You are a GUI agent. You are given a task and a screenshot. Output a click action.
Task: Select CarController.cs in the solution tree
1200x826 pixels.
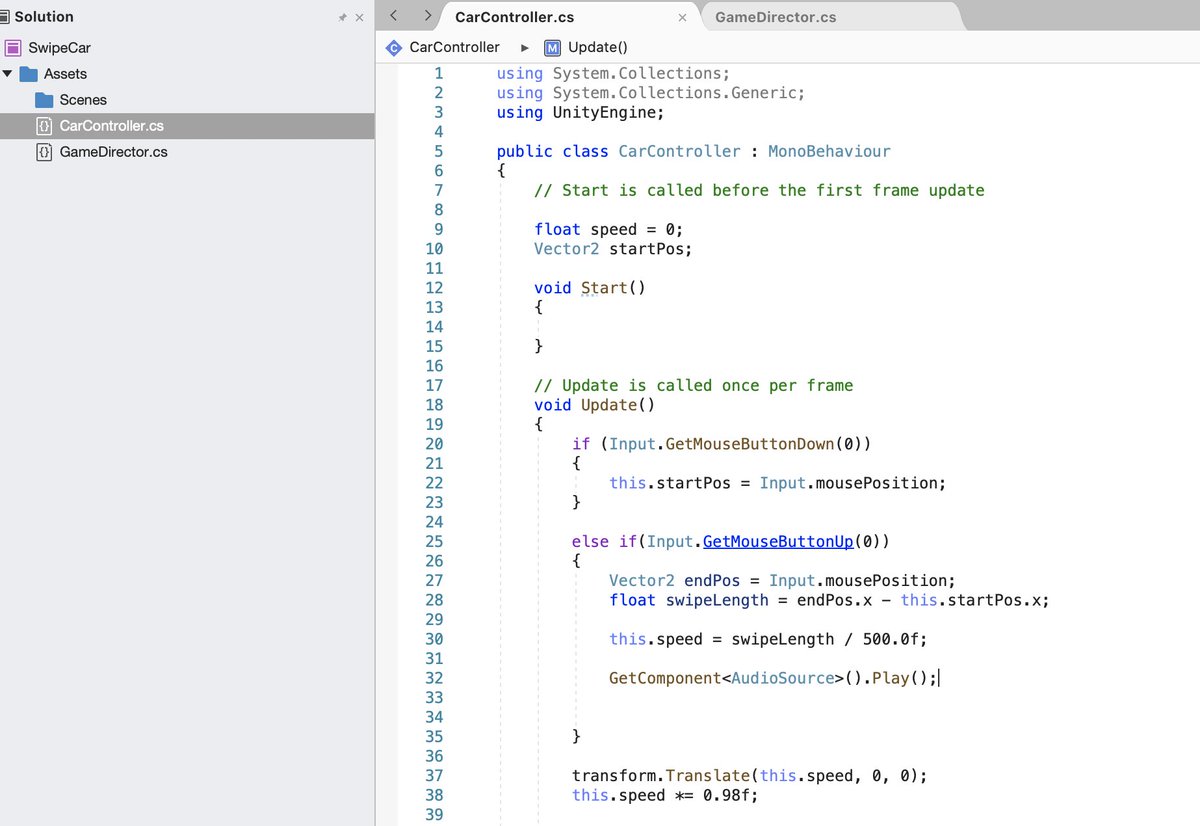(187, 126)
